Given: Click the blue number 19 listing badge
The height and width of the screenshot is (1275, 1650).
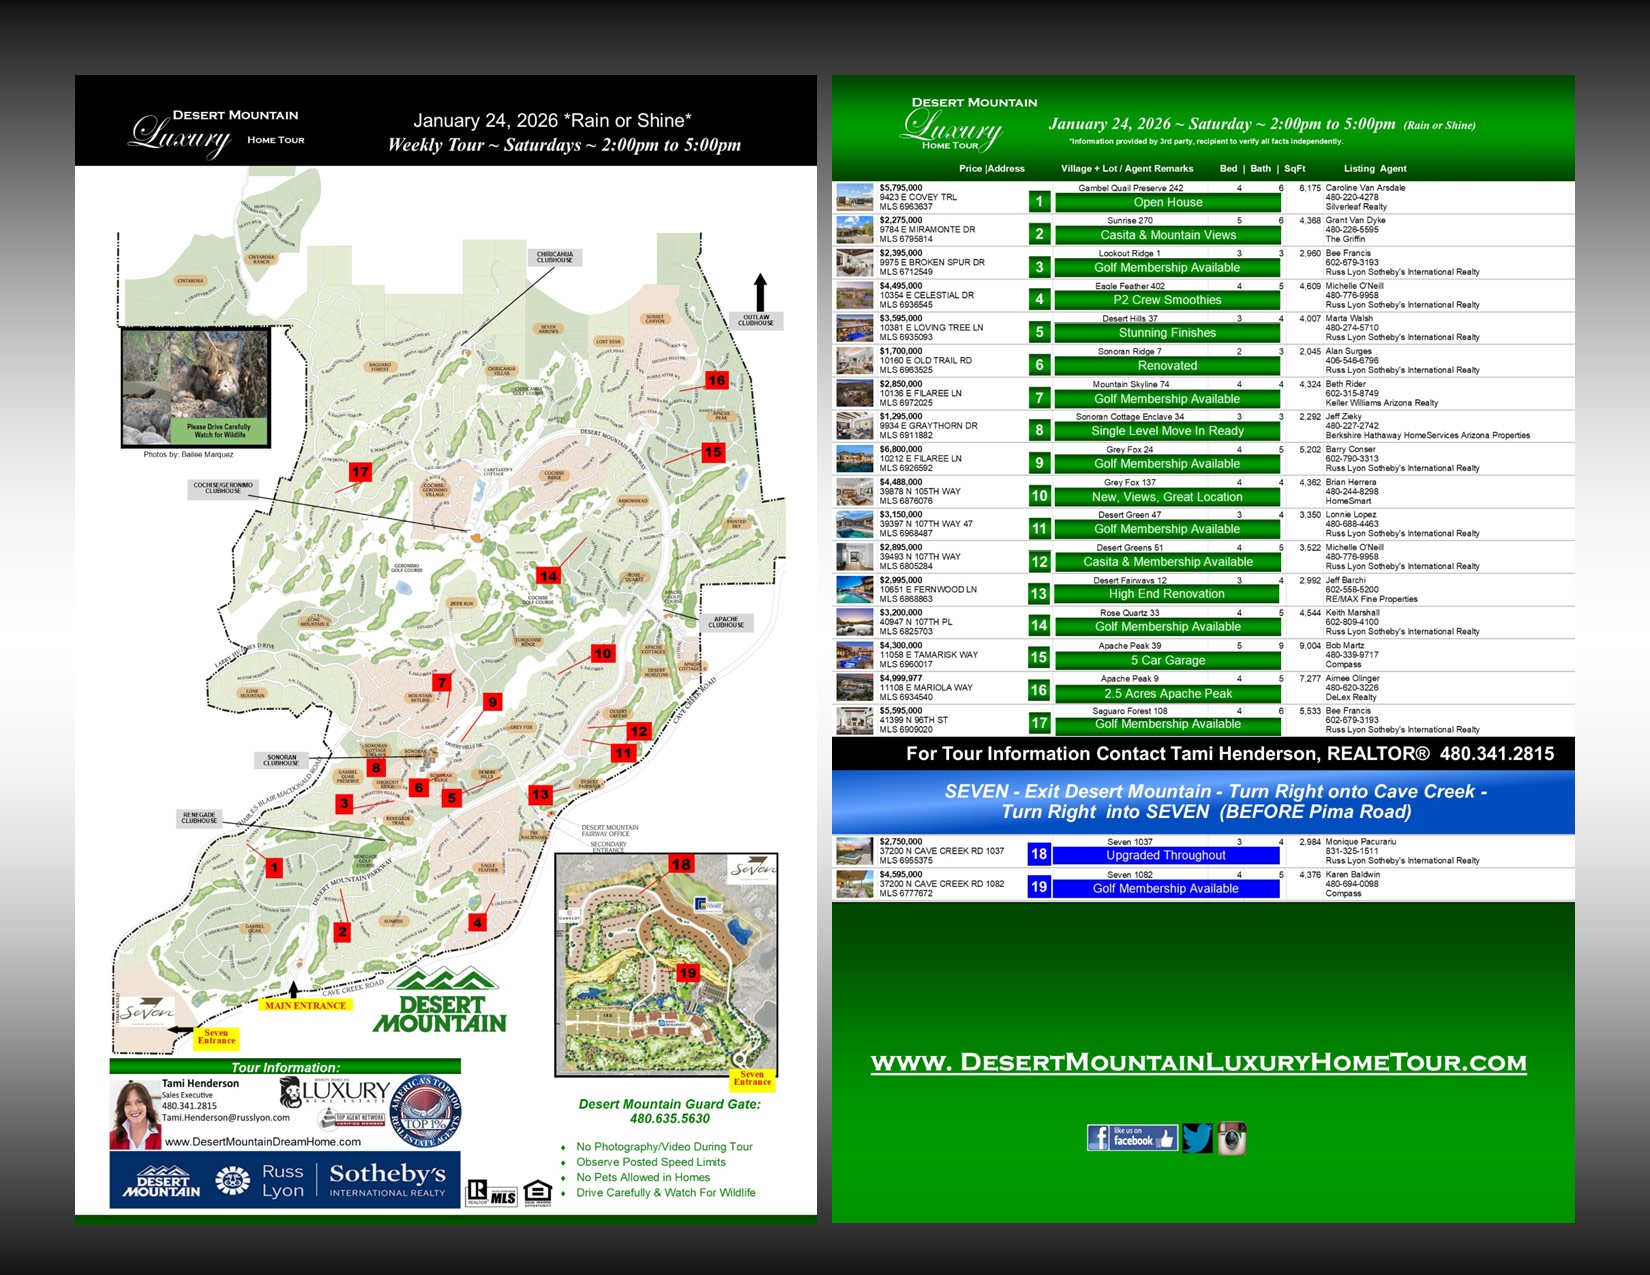Looking at the screenshot, I should coord(1039,887).
